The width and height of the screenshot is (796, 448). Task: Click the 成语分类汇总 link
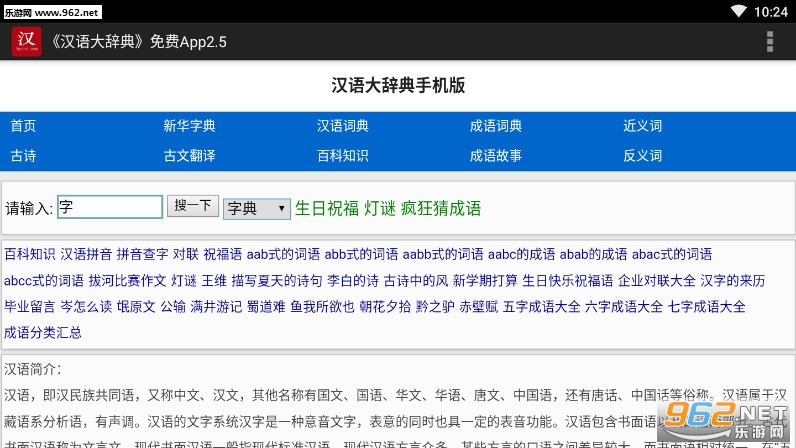click(x=43, y=332)
